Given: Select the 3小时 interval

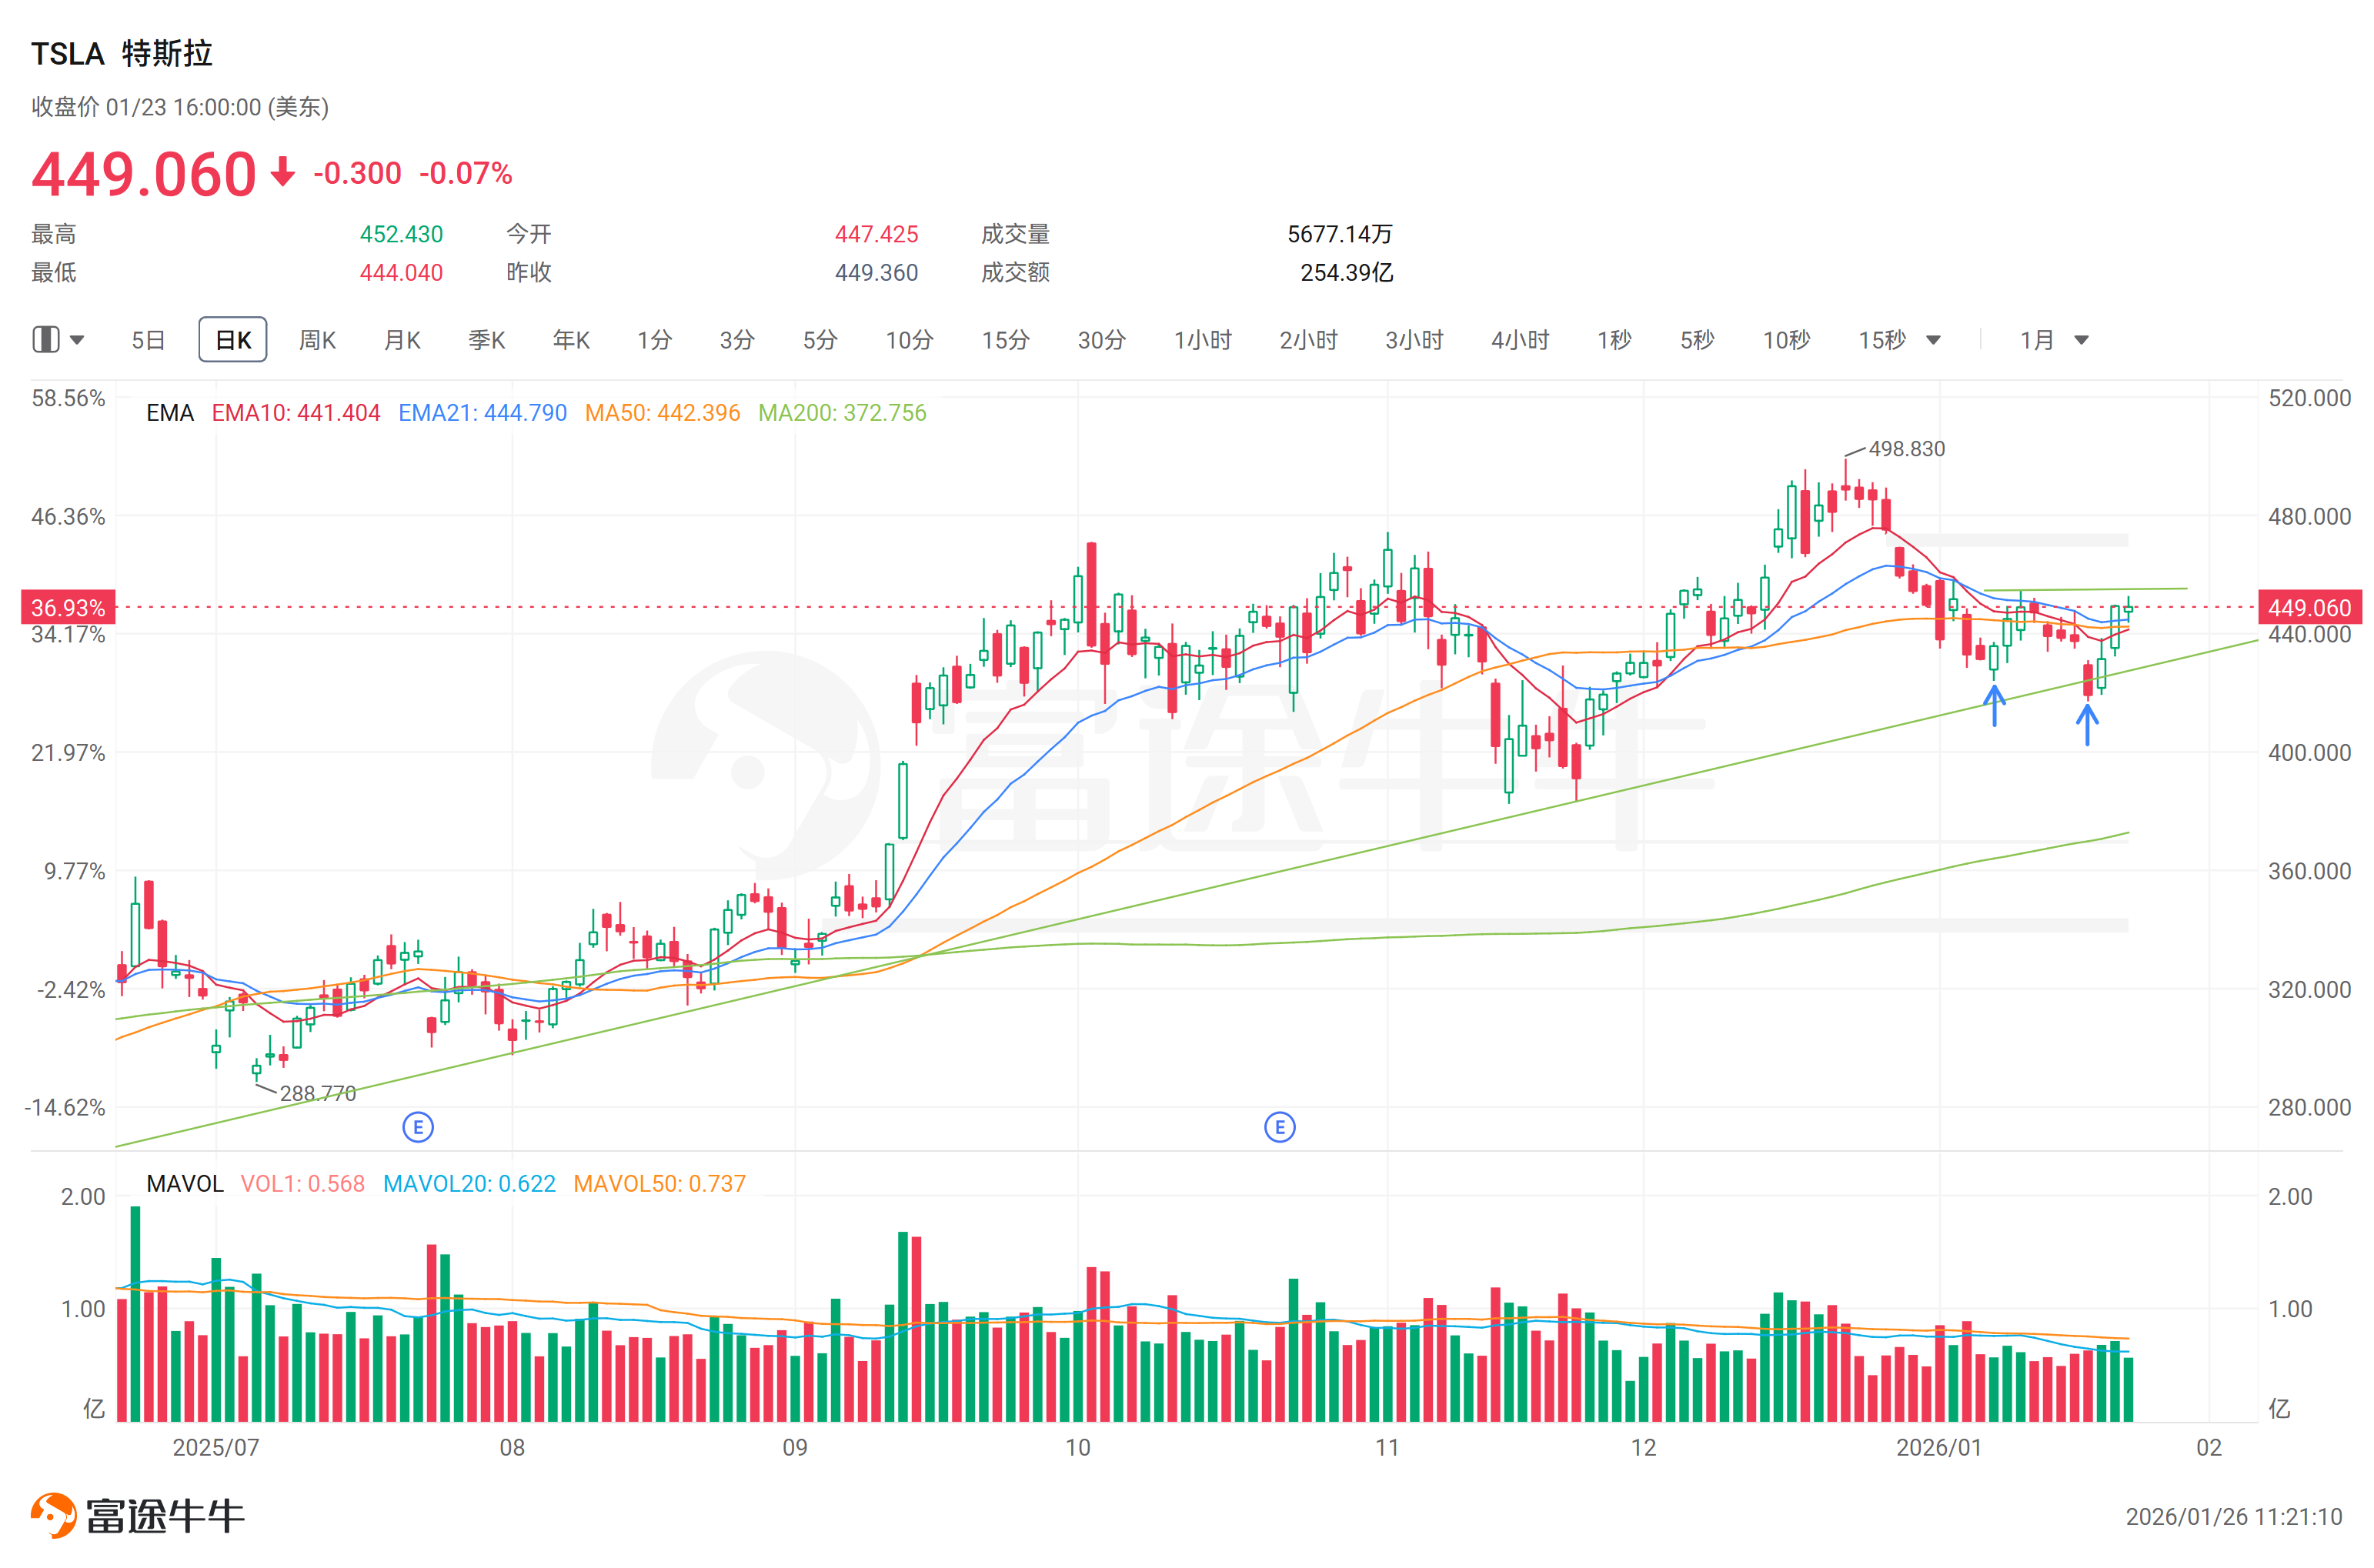Looking at the screenshot, I should click(x=1414, y=340).
